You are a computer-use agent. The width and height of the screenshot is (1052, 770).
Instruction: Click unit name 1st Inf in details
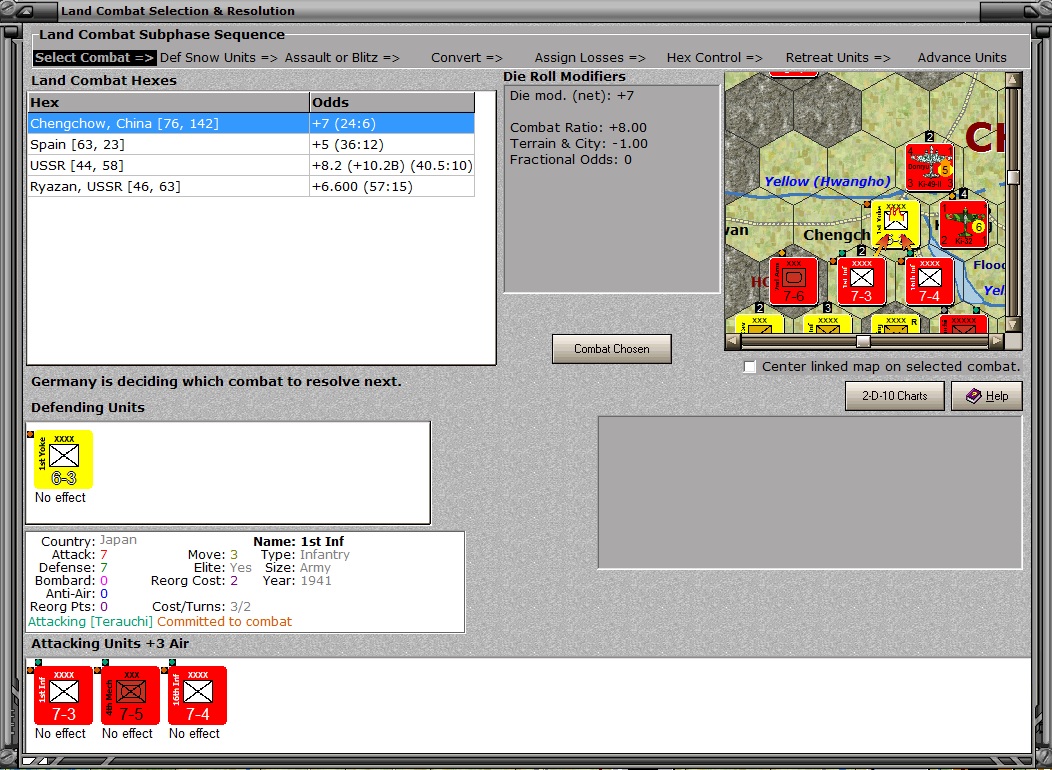[x=322, y=541]
